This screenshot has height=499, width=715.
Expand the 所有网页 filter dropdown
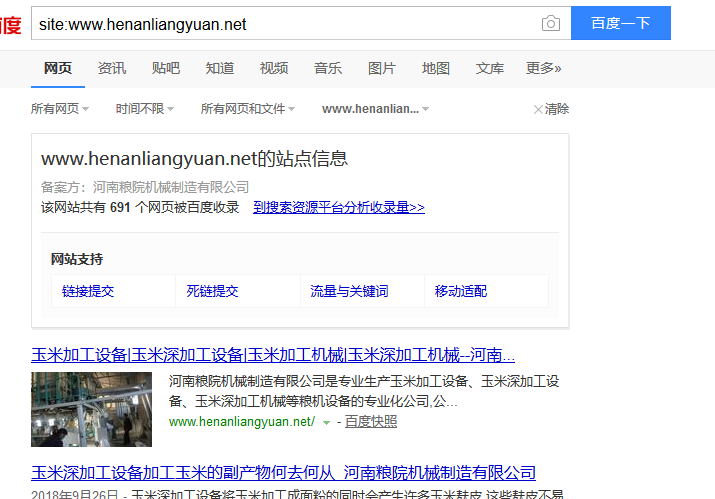60,109
